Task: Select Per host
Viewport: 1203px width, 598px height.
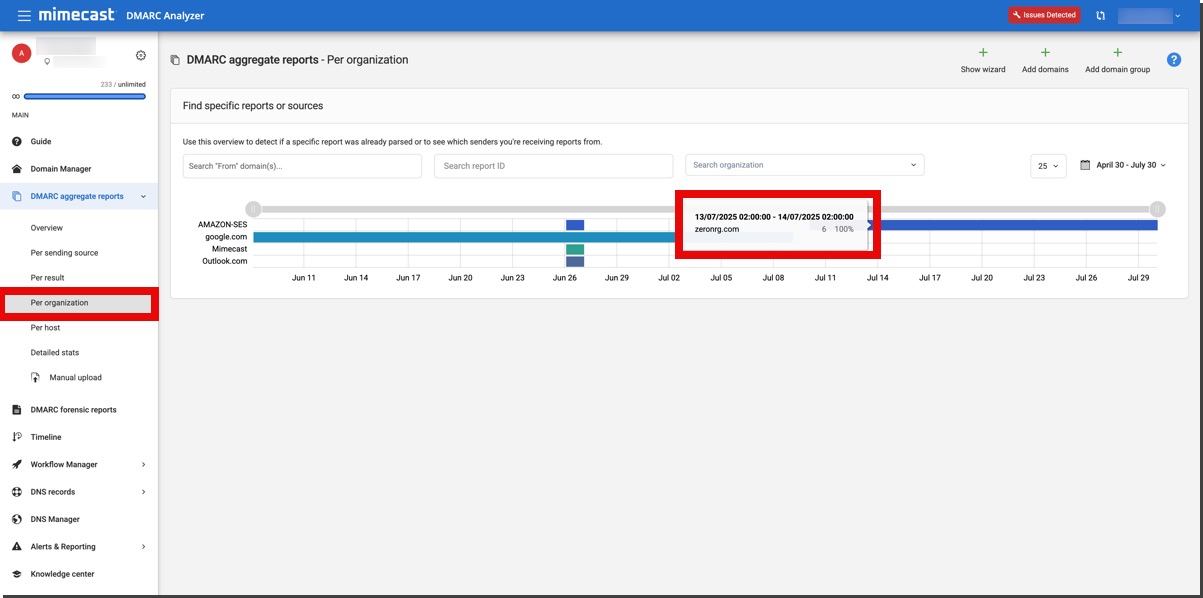Action: [45, 328]
